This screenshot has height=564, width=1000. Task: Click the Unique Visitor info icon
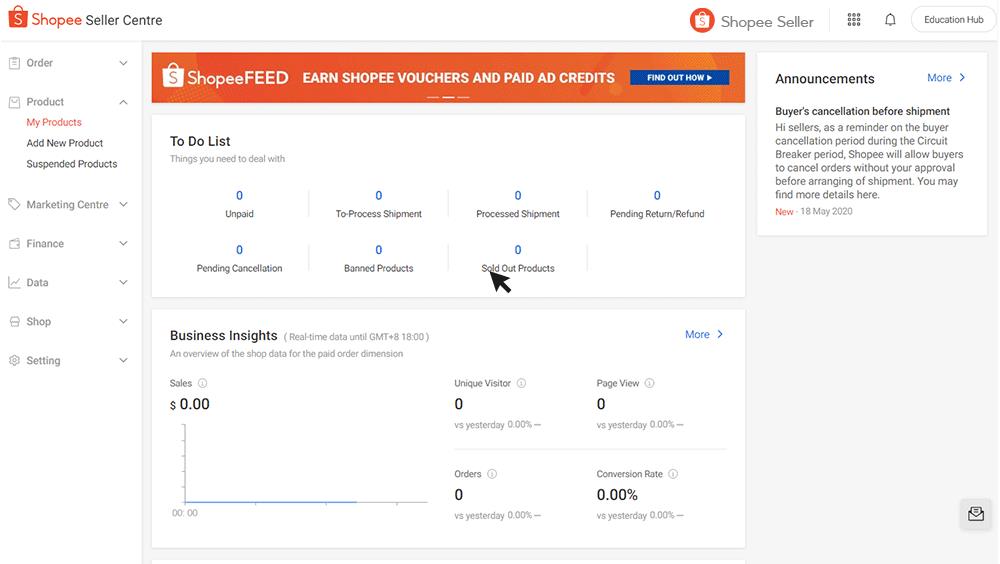521,383
